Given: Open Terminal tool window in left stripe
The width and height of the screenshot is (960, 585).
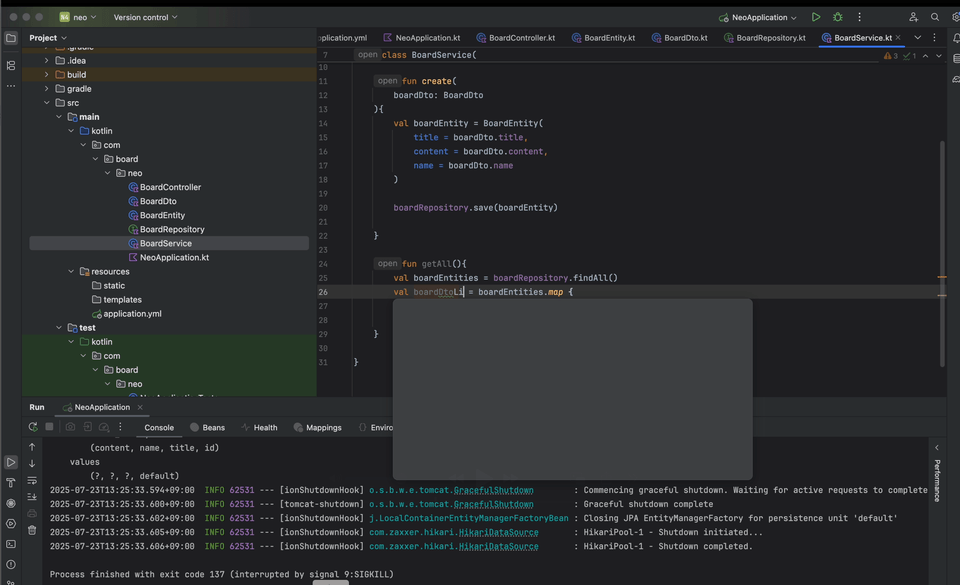Looking at the screenshot, I should click(10, 544).
